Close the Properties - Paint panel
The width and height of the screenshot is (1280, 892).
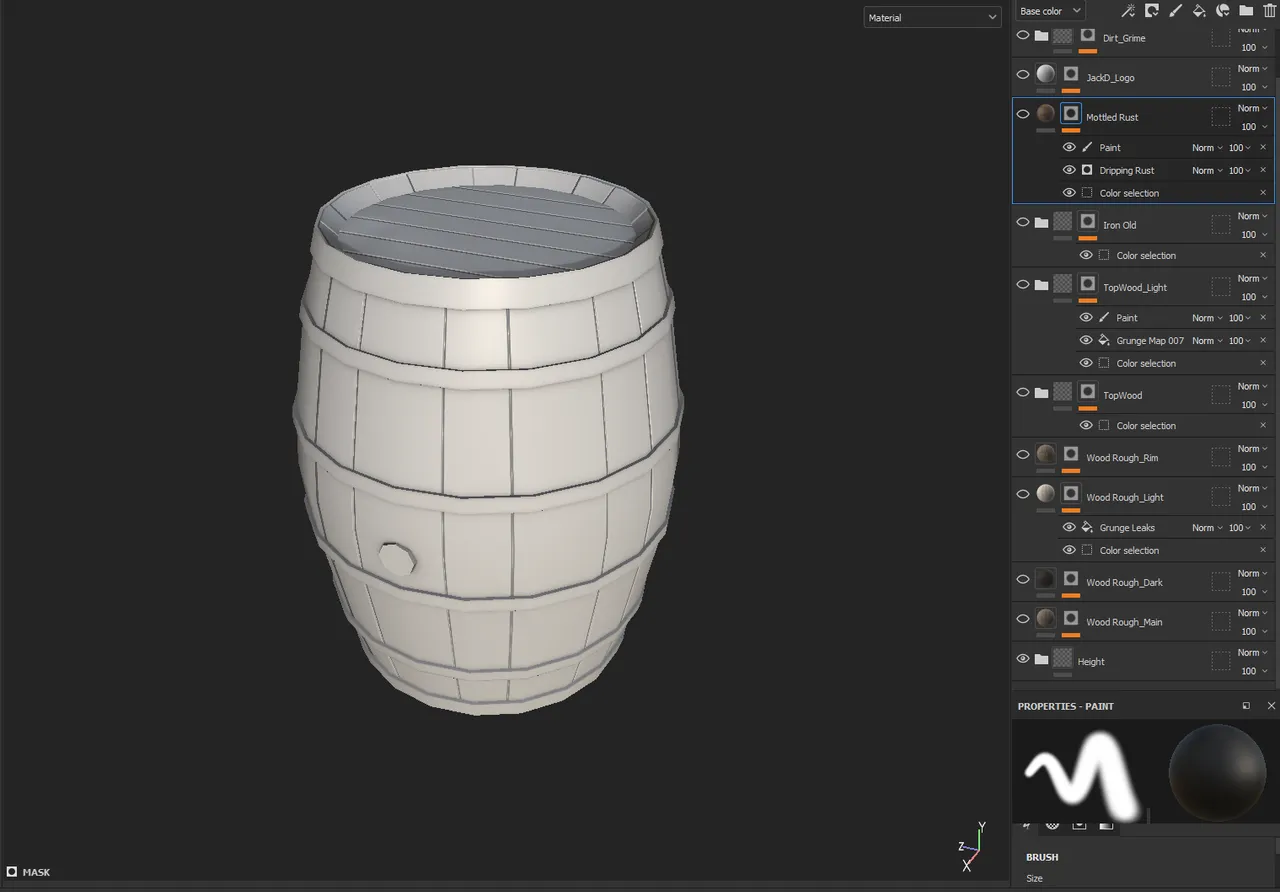pos(1271,706)
